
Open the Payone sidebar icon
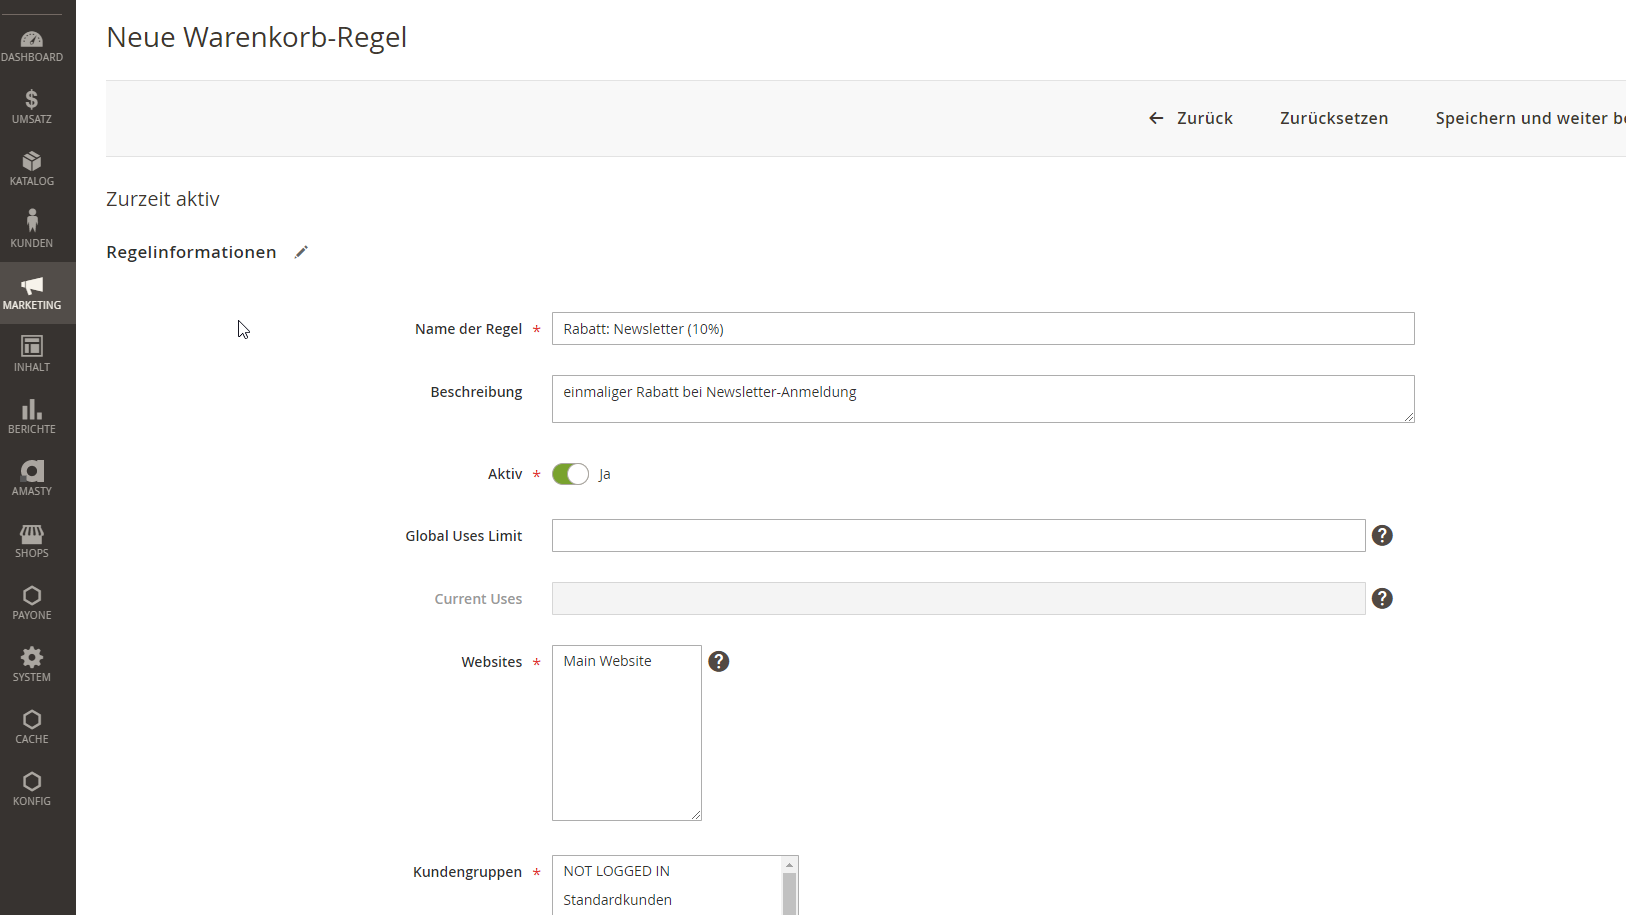tap(31, 599)
